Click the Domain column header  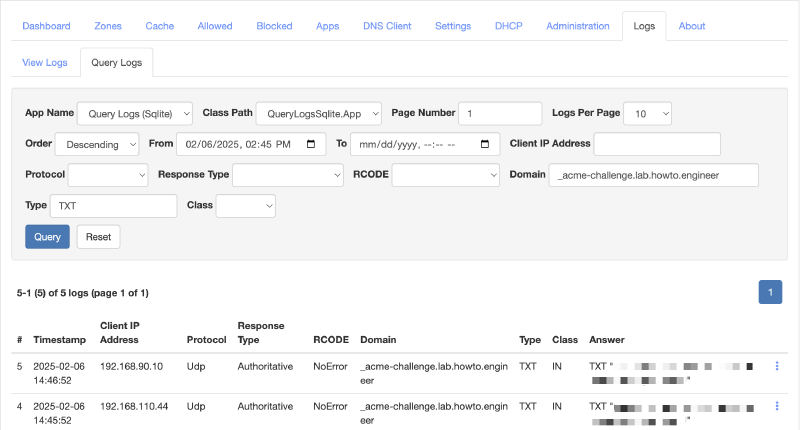378,340
